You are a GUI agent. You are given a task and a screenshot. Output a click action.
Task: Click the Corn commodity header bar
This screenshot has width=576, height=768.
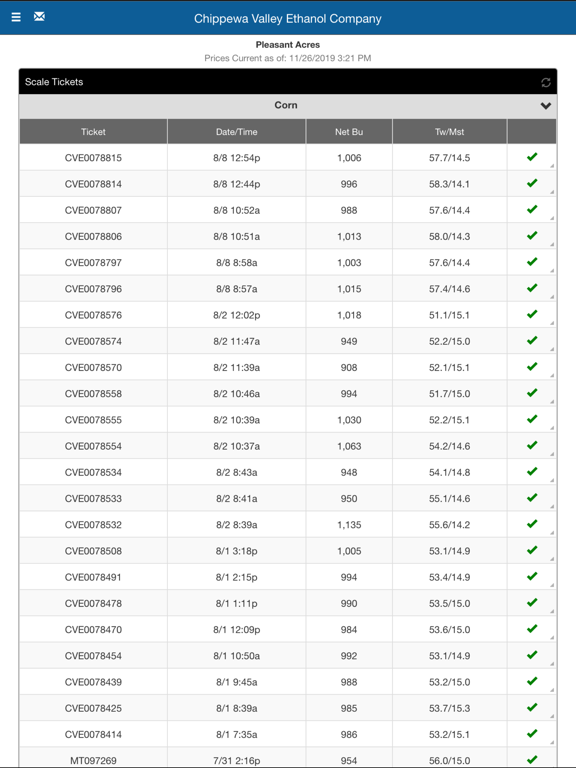click(x=288, y=106)
